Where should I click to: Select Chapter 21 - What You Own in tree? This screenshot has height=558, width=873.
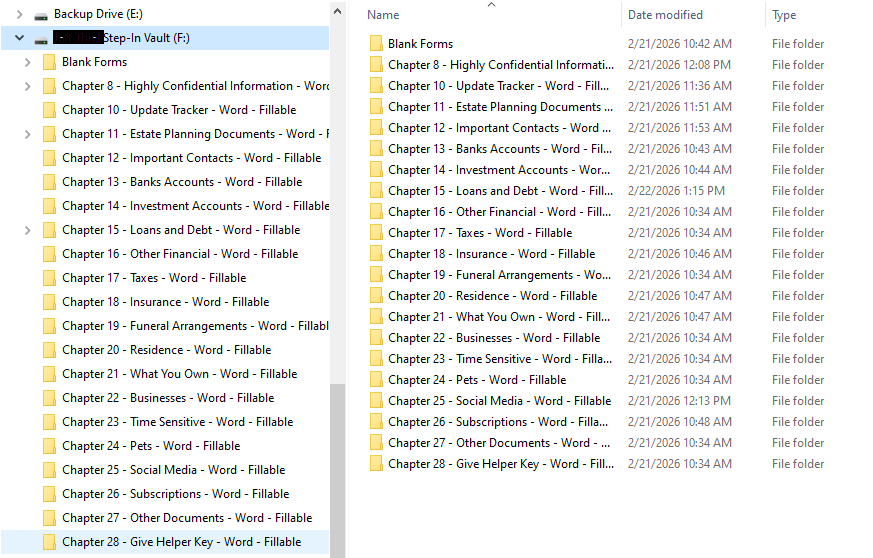pyautogui.click(x=180, y=373)
